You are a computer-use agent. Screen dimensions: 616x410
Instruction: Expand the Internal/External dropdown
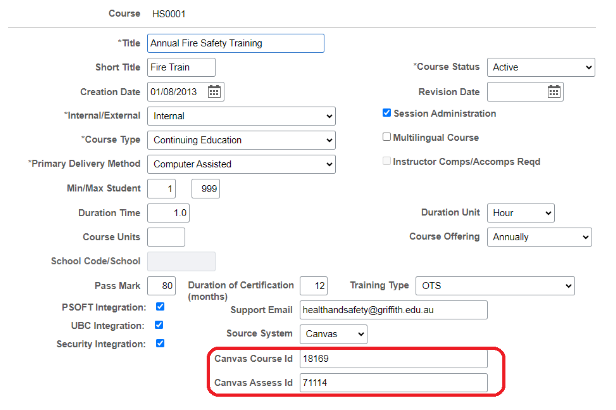pos(241,116)
